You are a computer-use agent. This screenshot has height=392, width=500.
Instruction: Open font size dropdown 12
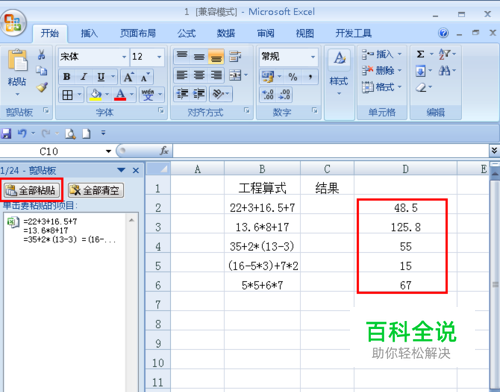click(159, 57)
